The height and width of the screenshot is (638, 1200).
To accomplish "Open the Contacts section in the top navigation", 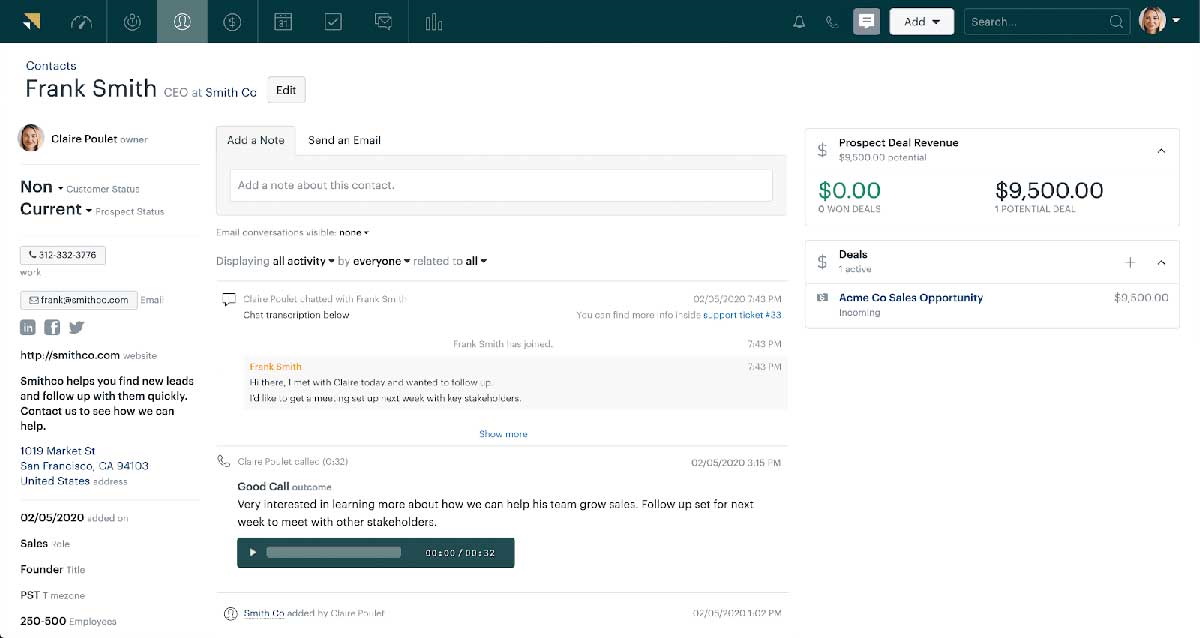I will coord(182,21).
